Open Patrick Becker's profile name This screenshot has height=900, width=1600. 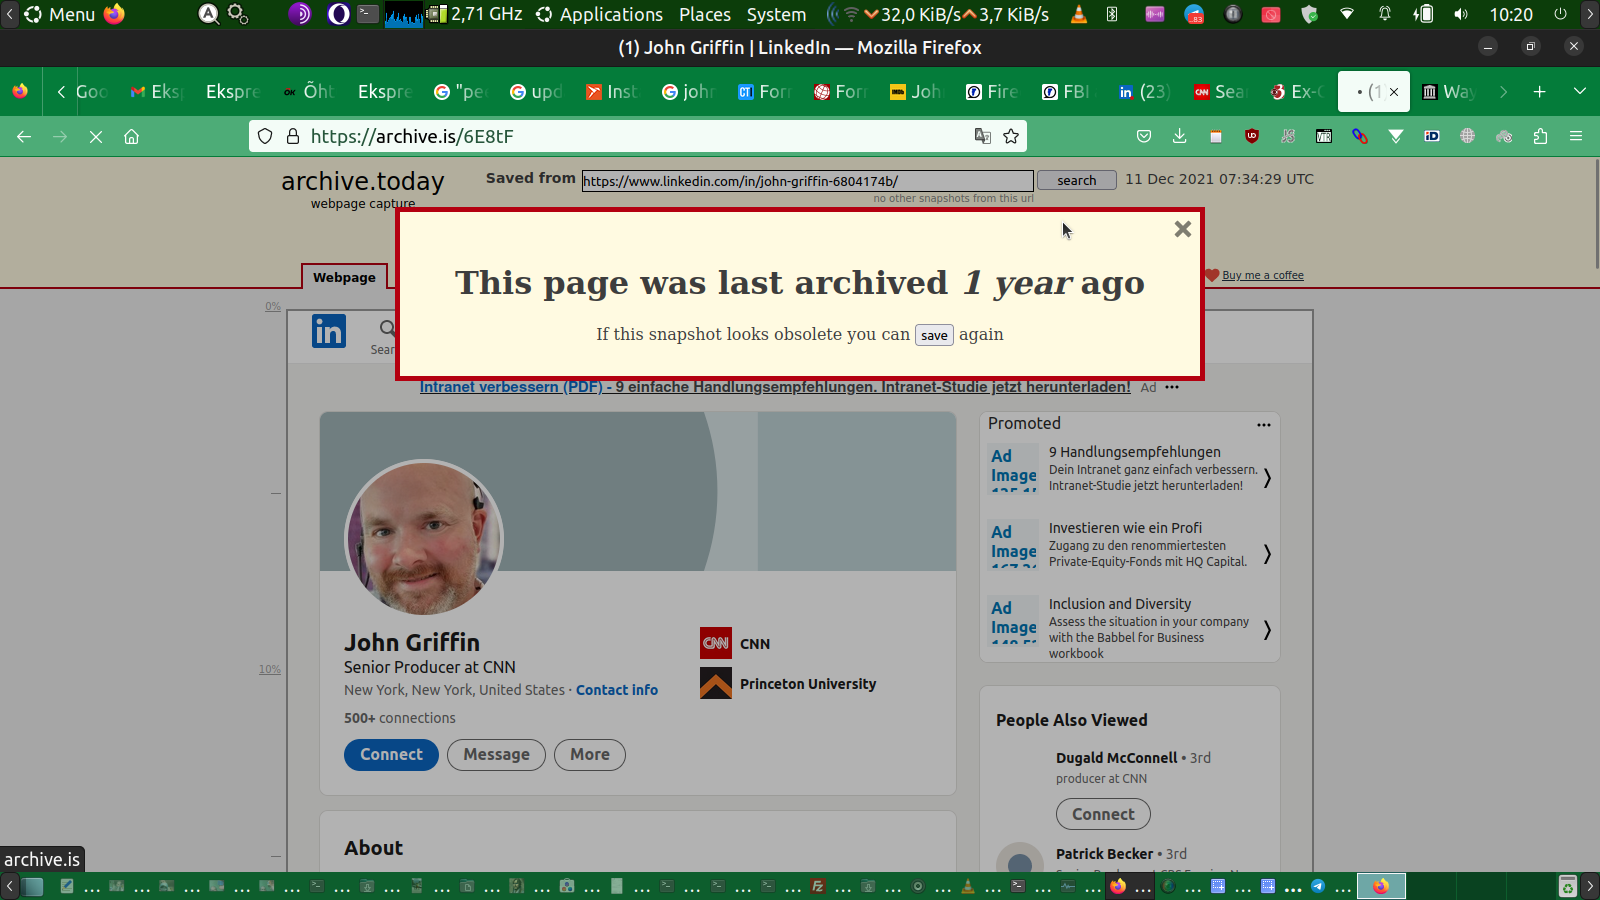click(1104, 854)
